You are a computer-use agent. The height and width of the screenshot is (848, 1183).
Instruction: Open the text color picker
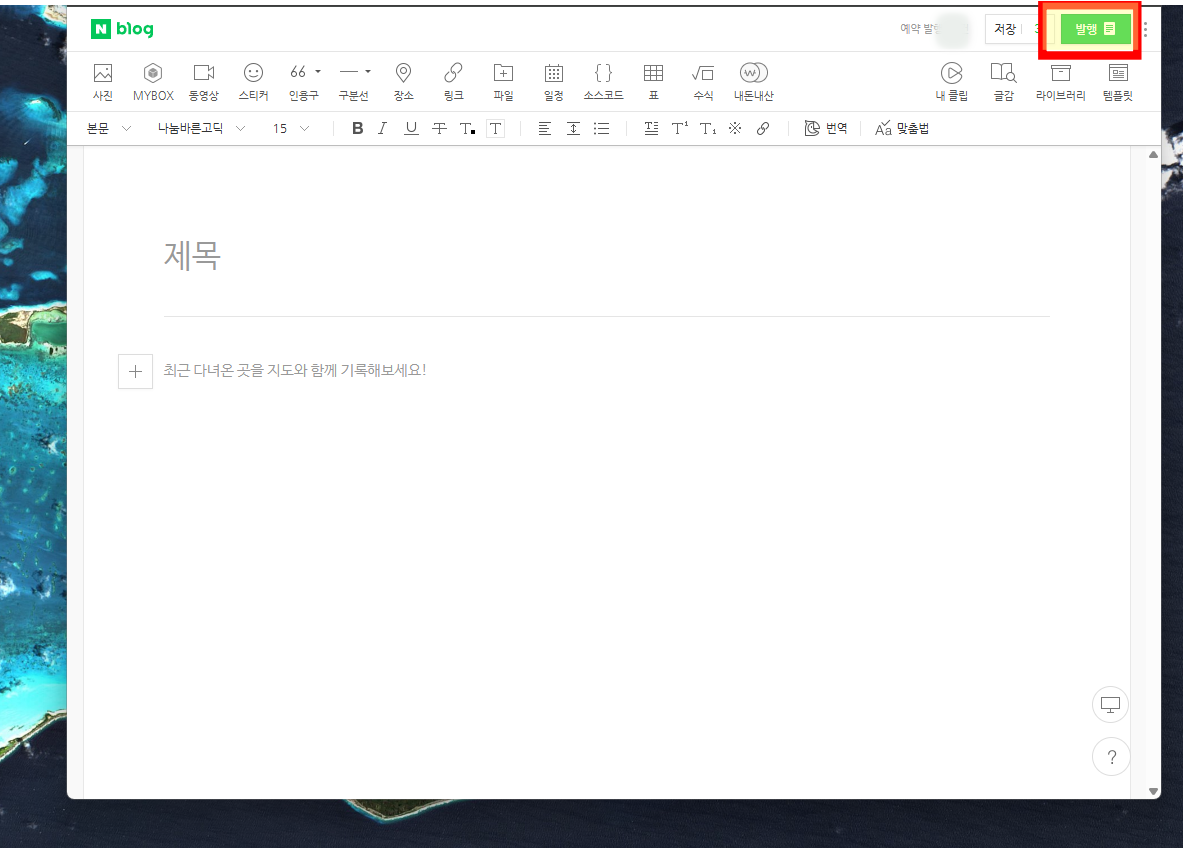pos(468,128)
